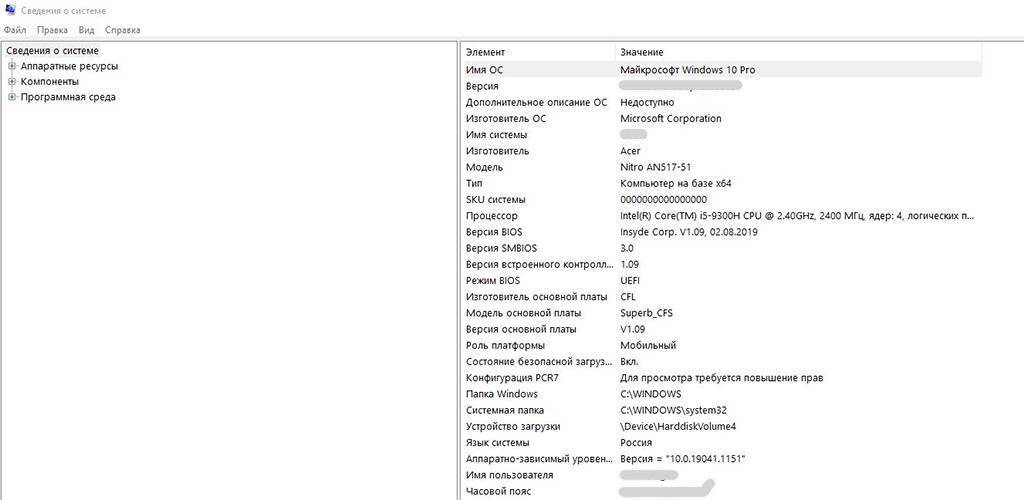The image size is (1024, 500).
Task: Click the Вкл. value
Action: click(629, 362)
